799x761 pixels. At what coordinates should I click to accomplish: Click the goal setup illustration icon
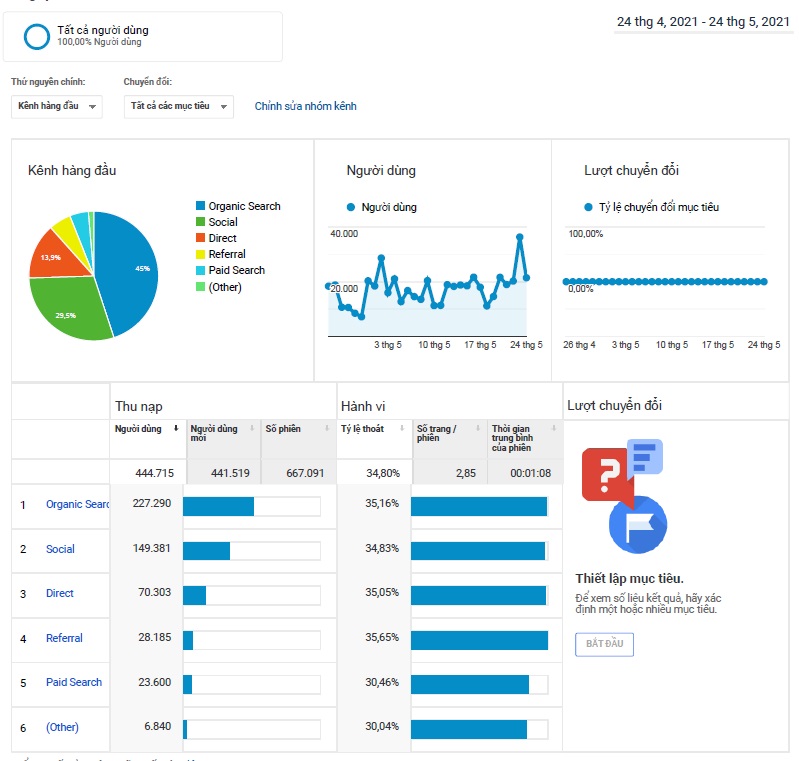[x=625, y=496]
